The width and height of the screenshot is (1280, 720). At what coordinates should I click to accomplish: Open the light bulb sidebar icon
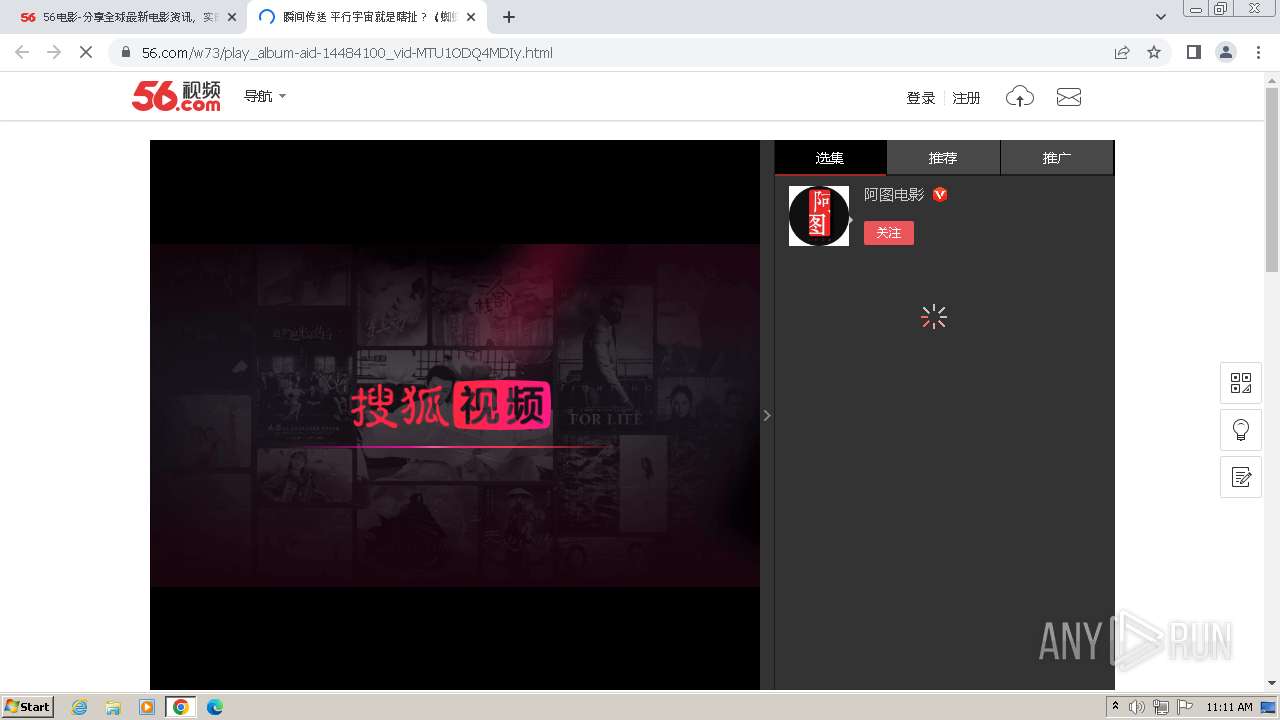tap(1241, 430)
